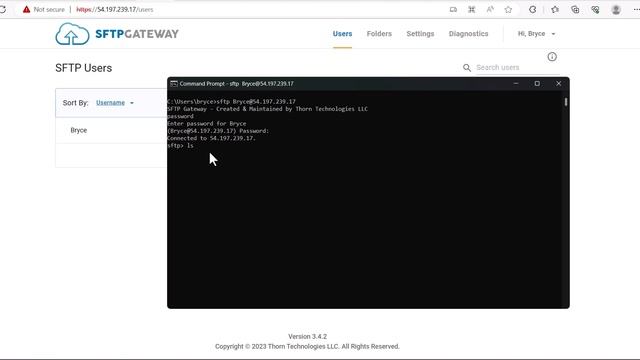Open the Sort By Username dropdown
Screen dimensions: 640x360
click(115, 103)
